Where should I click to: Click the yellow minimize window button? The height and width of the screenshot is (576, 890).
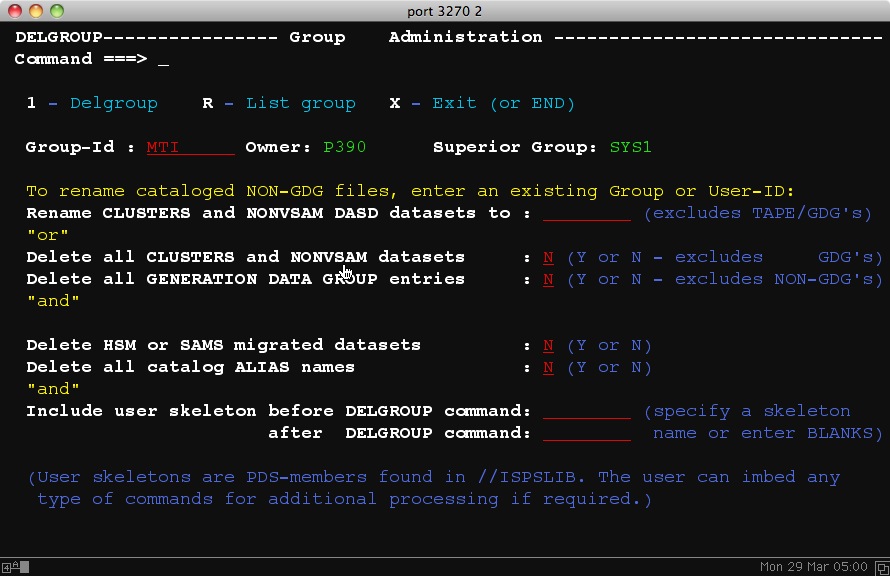pos(36,11)
